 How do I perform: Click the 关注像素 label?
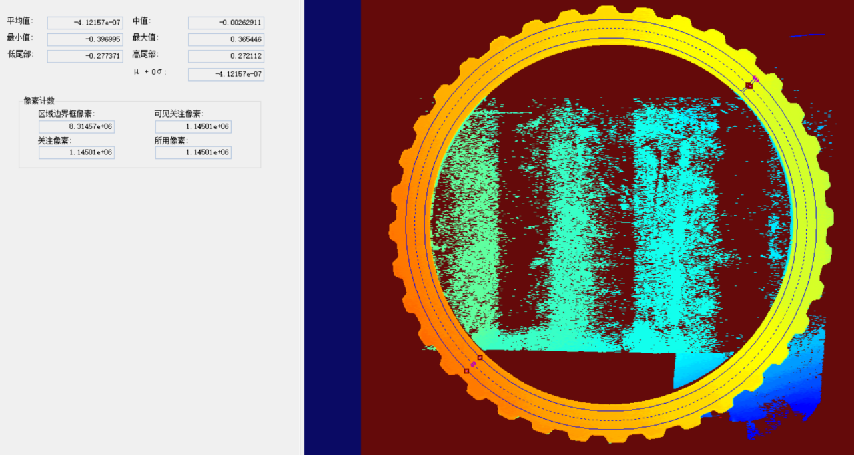coord(55,140)
